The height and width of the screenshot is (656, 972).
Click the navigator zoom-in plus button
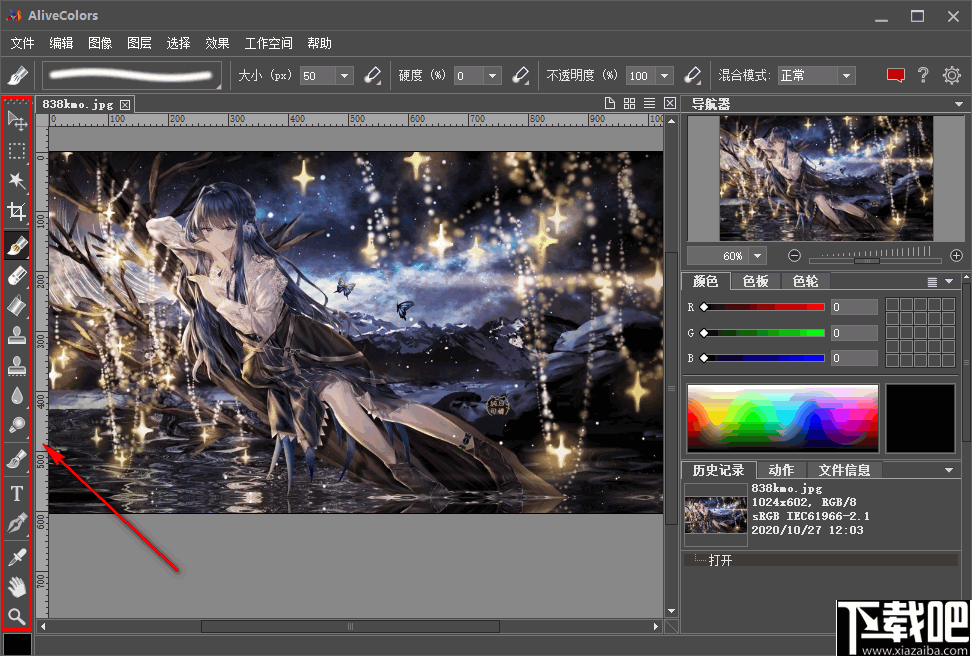pos(956,255)
